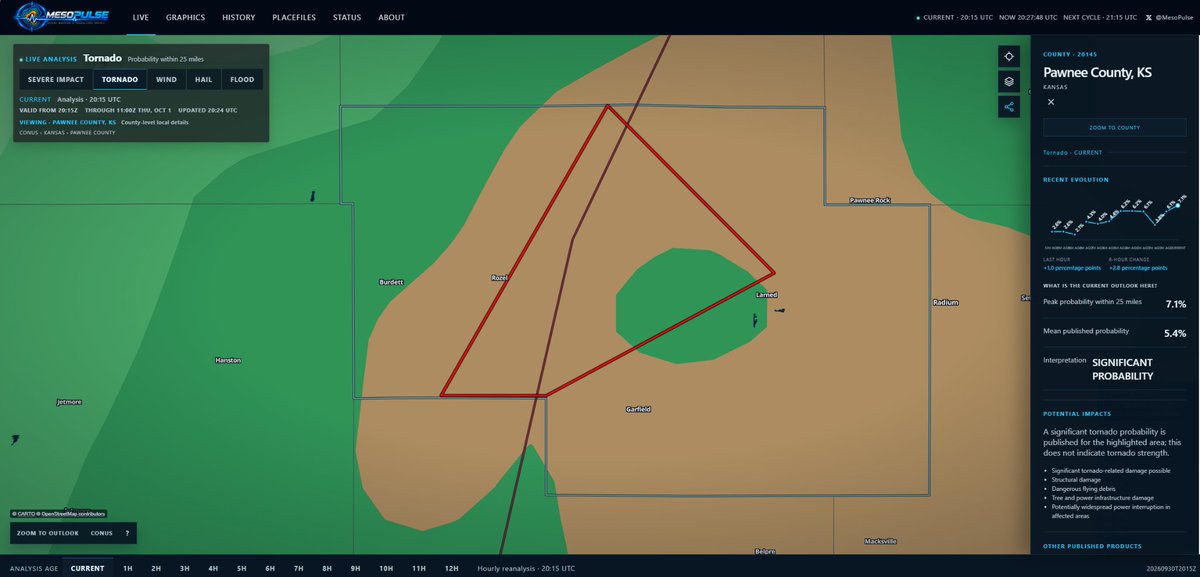
Task: Click the '+2.8 percentage points' change value
Action: 1139,268
